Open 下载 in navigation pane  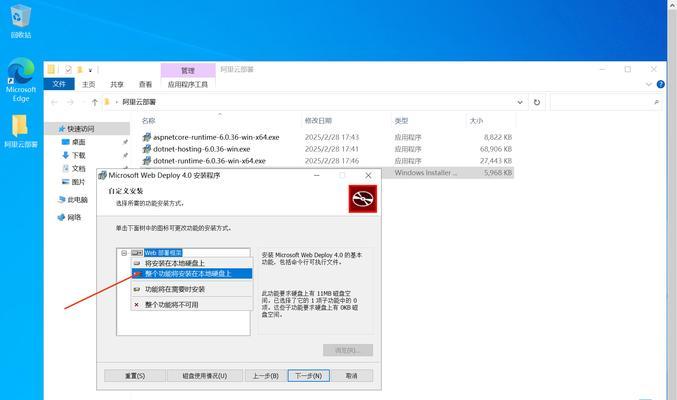tap(78, 155)
